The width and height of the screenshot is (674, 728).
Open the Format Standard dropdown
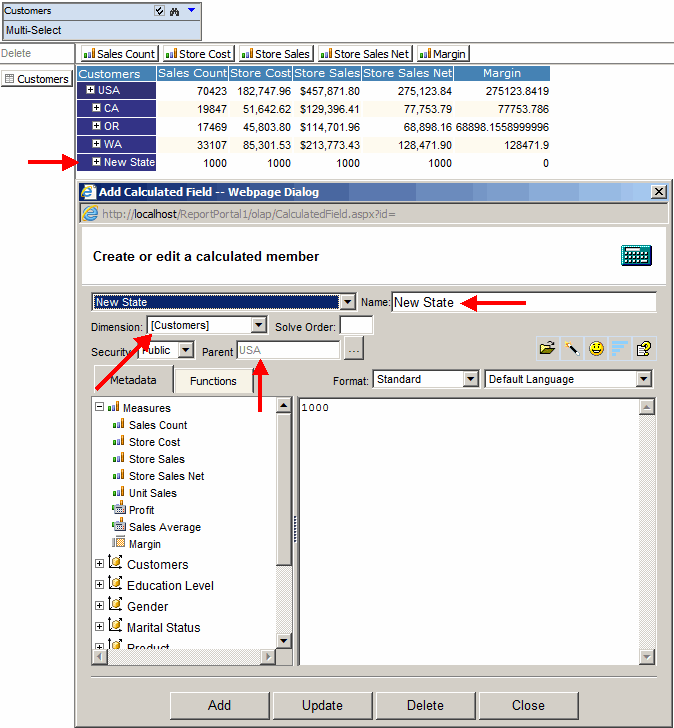coord(471,379)
